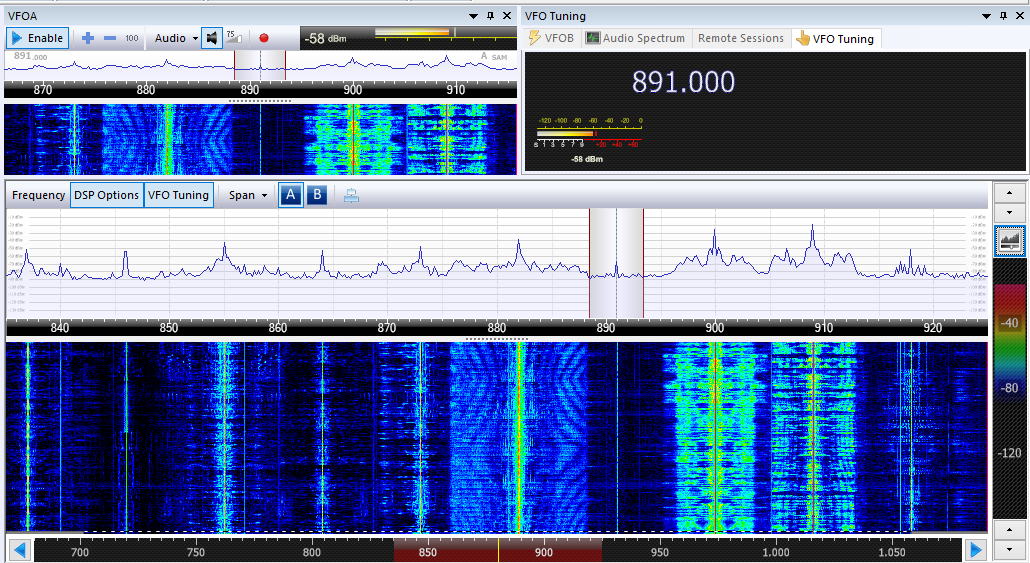Click the volume level 75 icon
1030x563 pixels.
pos(232,37)
